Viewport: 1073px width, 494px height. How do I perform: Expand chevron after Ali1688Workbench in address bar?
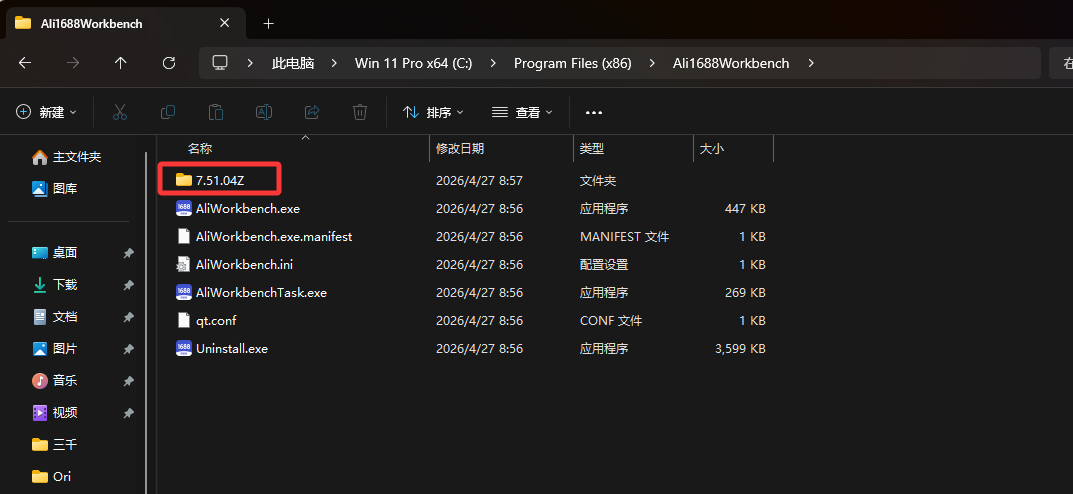811,63
